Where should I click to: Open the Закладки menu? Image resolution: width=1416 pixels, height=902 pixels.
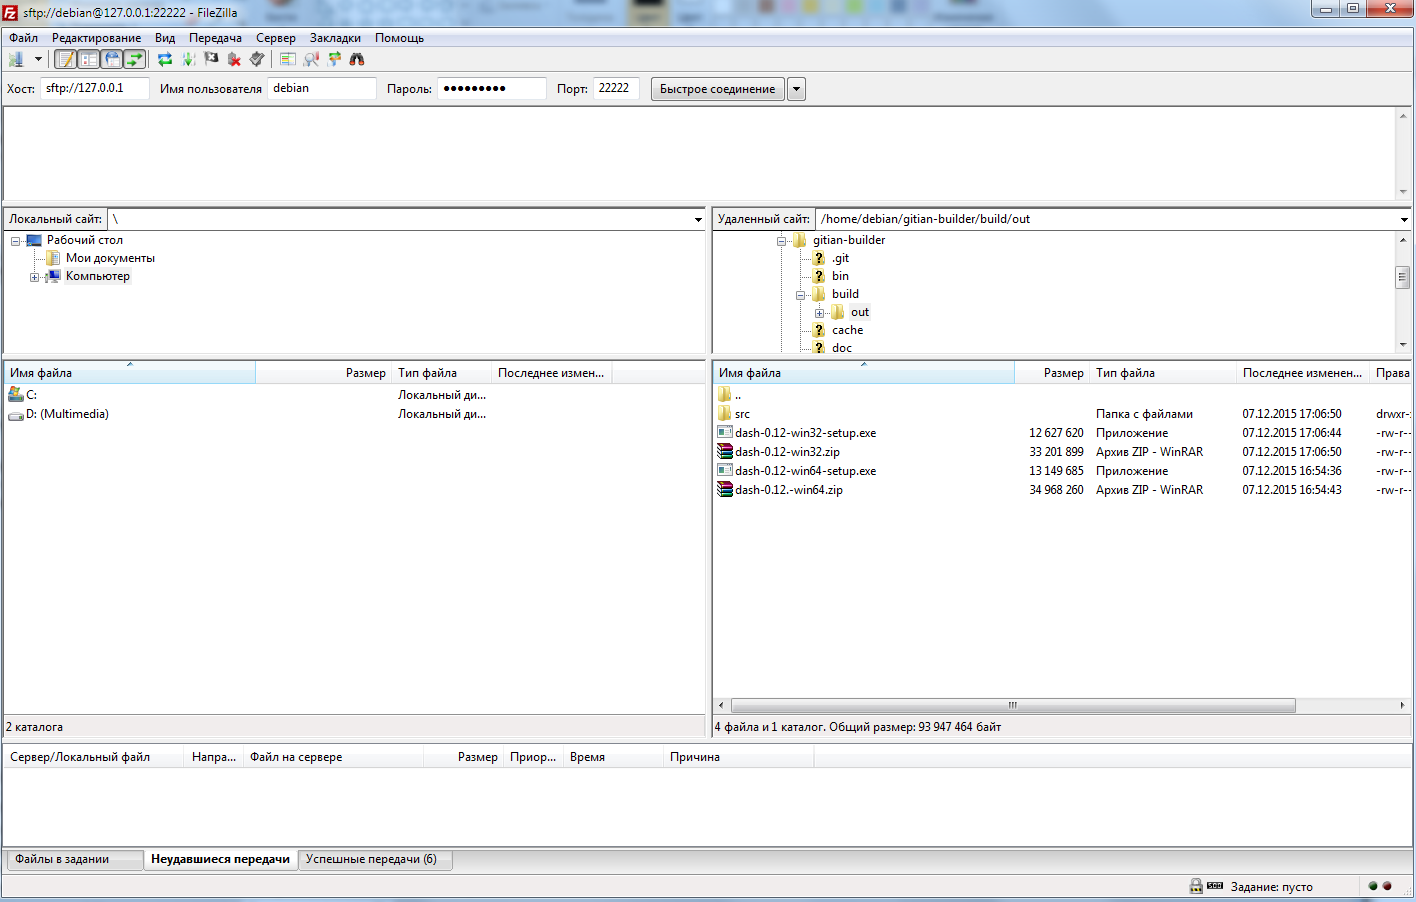point(335,37)
